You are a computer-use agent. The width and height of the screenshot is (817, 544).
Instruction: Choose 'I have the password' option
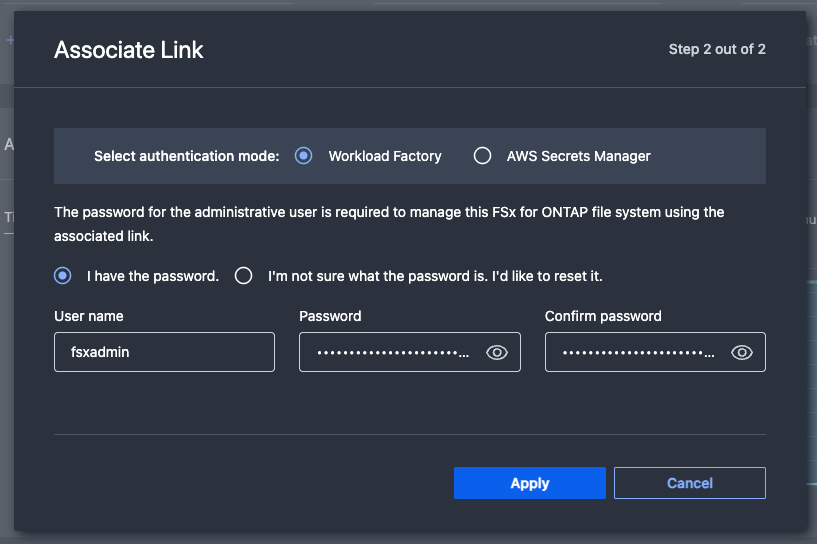click(63, 276)
